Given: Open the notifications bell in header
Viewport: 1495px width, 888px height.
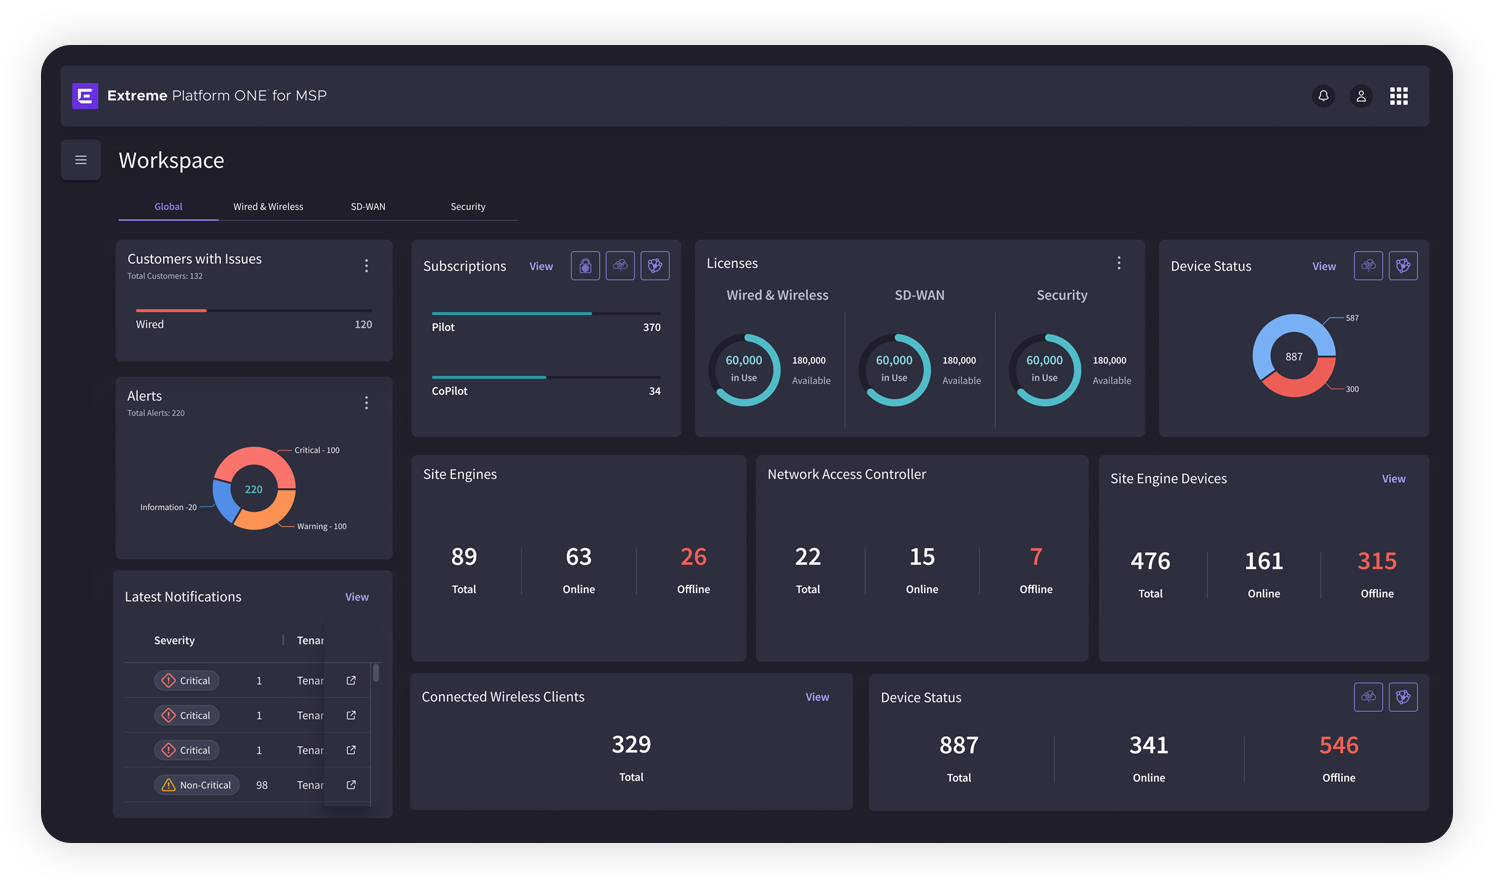Looking at the screenshot, I should (x=1323, y=96).
